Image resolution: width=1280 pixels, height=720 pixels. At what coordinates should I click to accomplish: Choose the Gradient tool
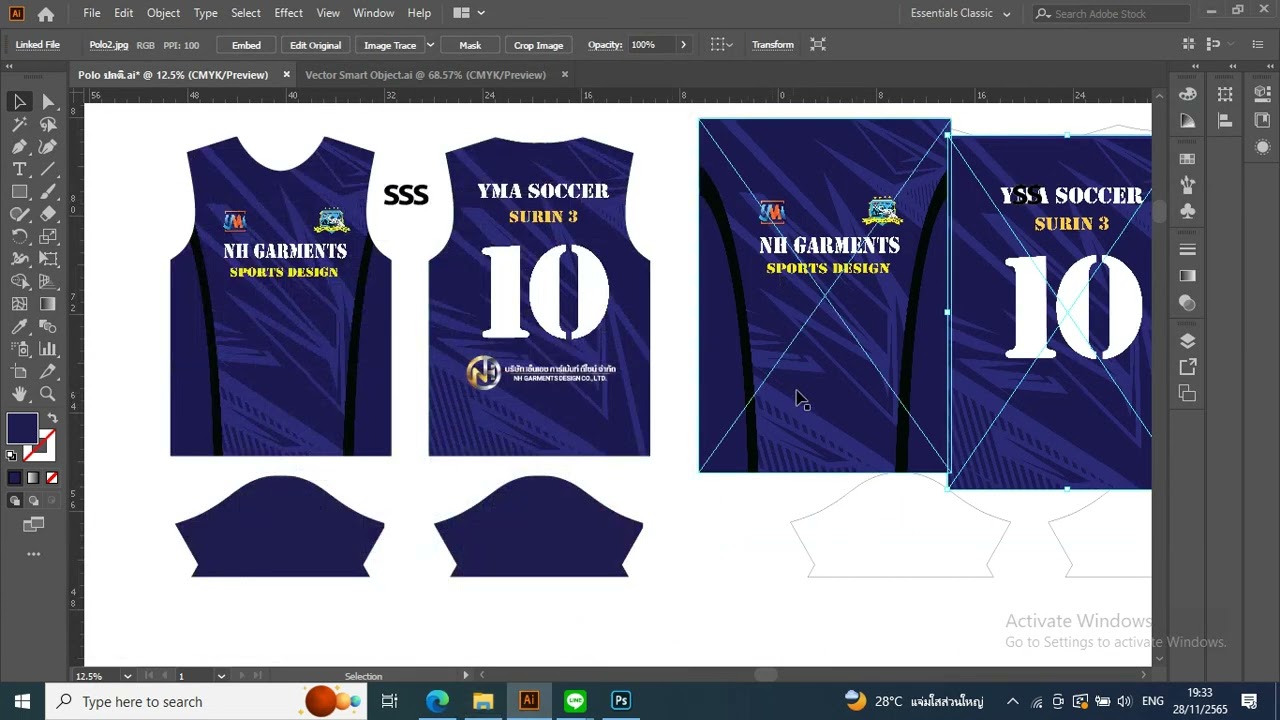(48, 304)
